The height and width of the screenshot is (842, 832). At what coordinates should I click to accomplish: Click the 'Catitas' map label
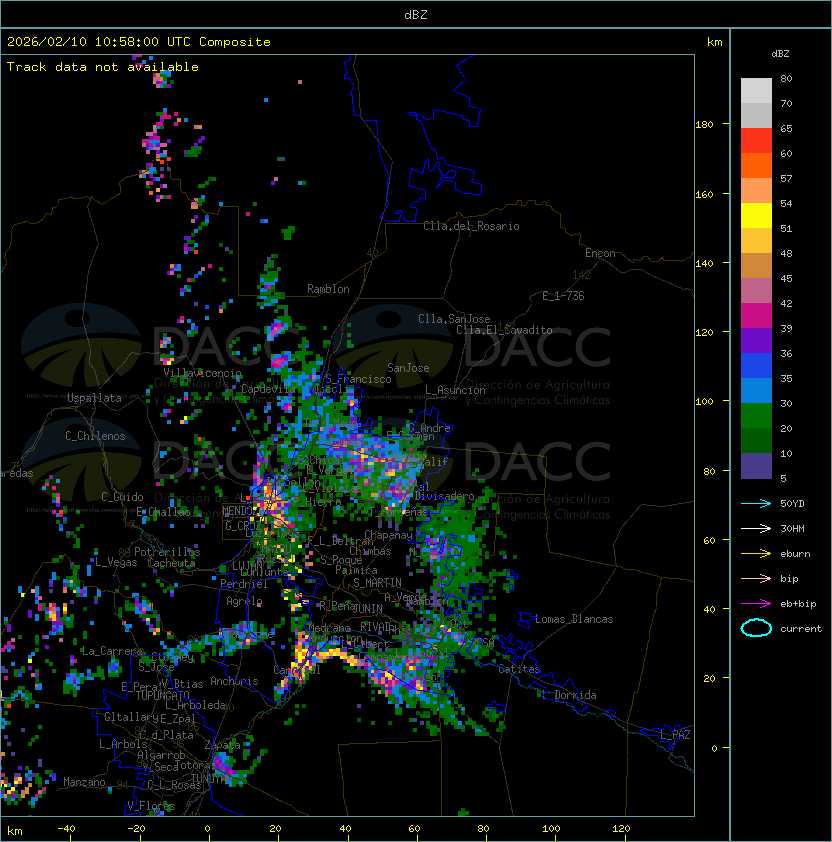click(519, 669)
